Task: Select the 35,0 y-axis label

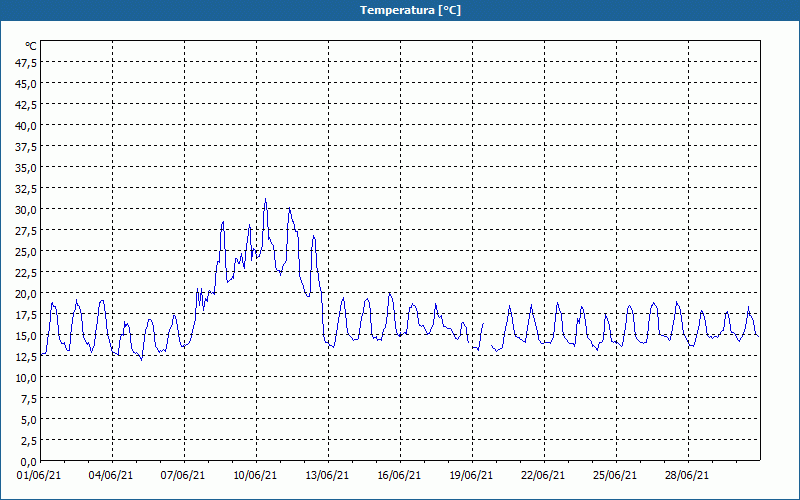Action: tap(27, 168)
